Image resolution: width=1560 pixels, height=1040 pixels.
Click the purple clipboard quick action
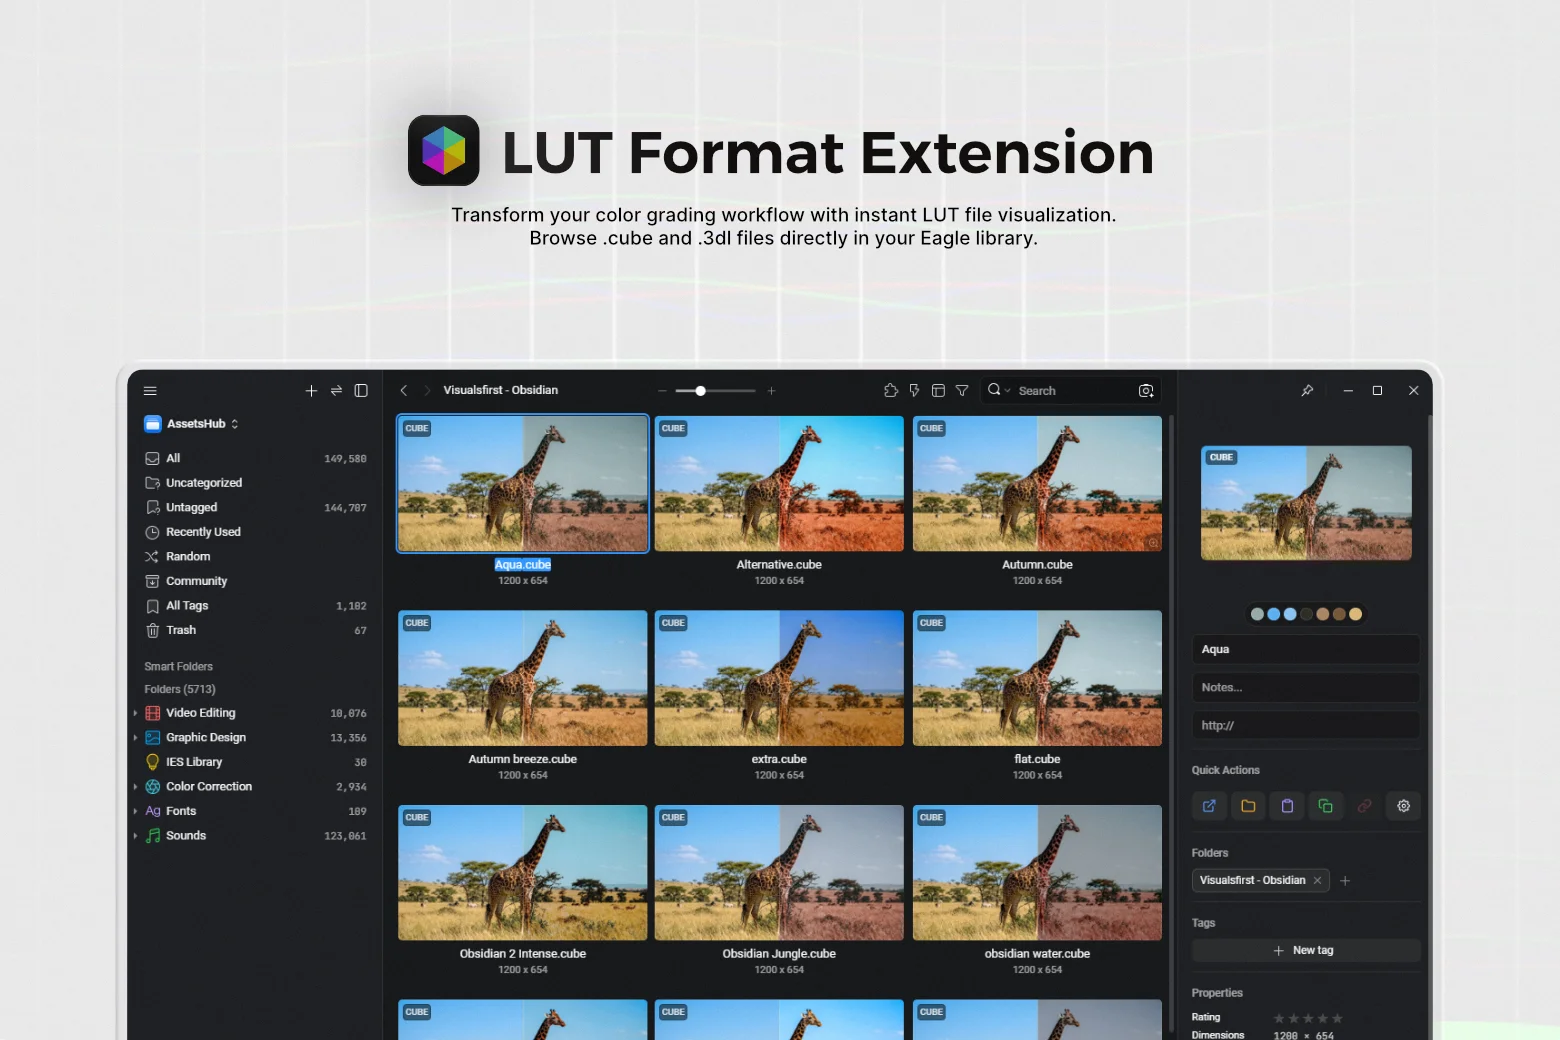[x=1287, y=806]
